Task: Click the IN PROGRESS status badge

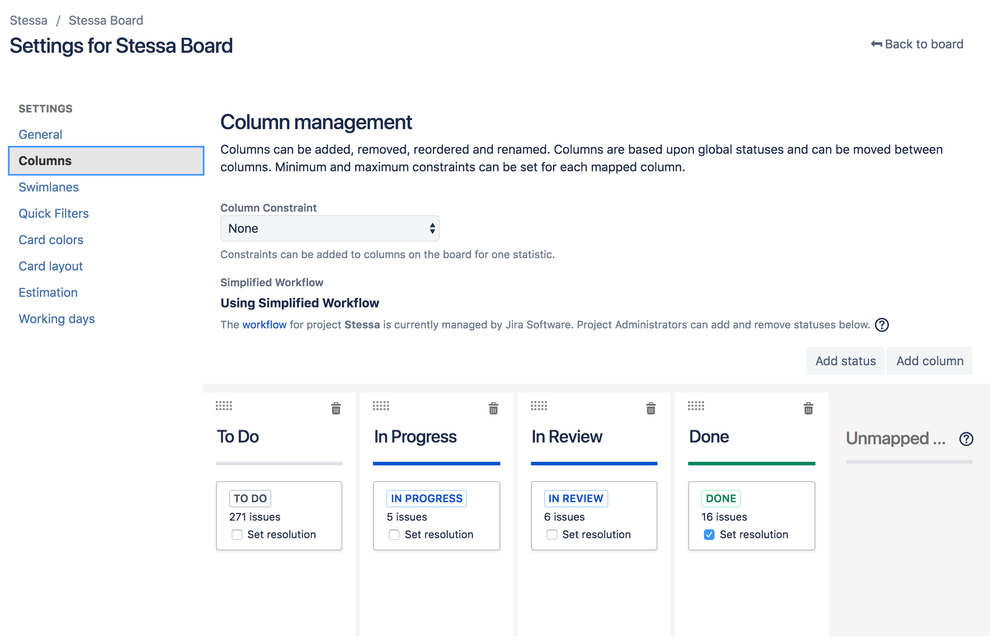Action: [x=426, y=498]
